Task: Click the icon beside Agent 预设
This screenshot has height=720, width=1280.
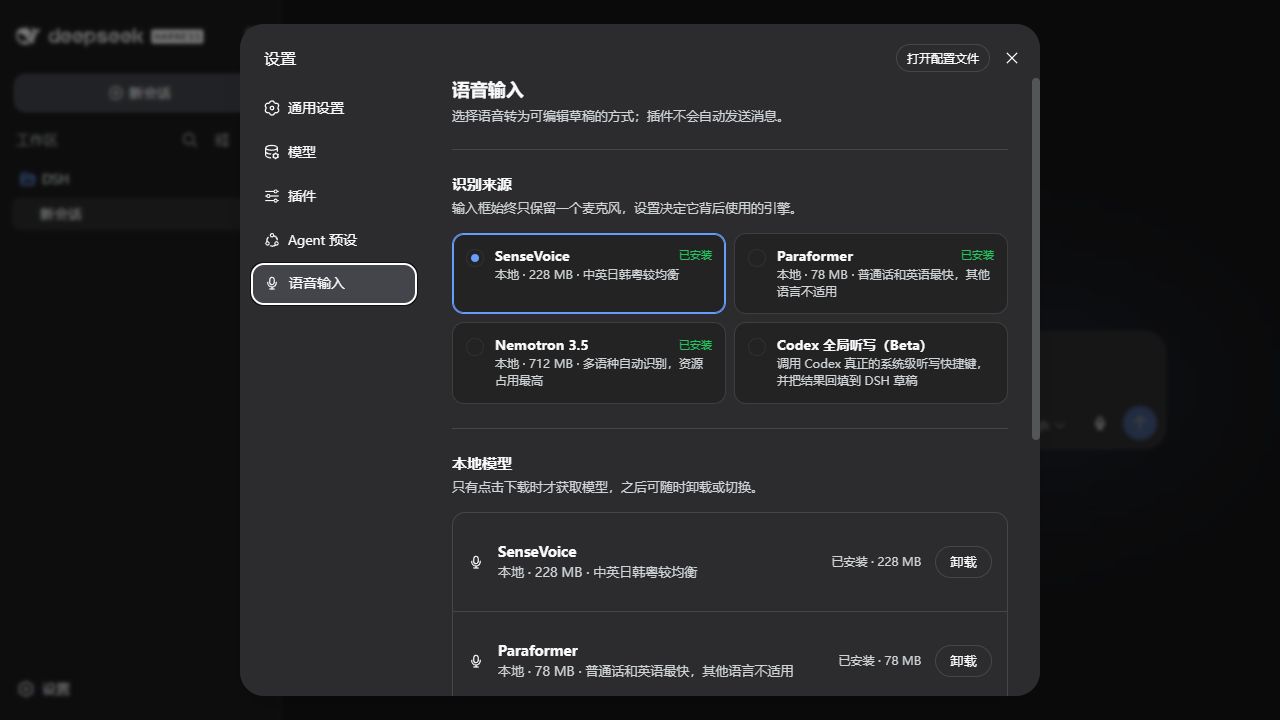Action: 271,240
